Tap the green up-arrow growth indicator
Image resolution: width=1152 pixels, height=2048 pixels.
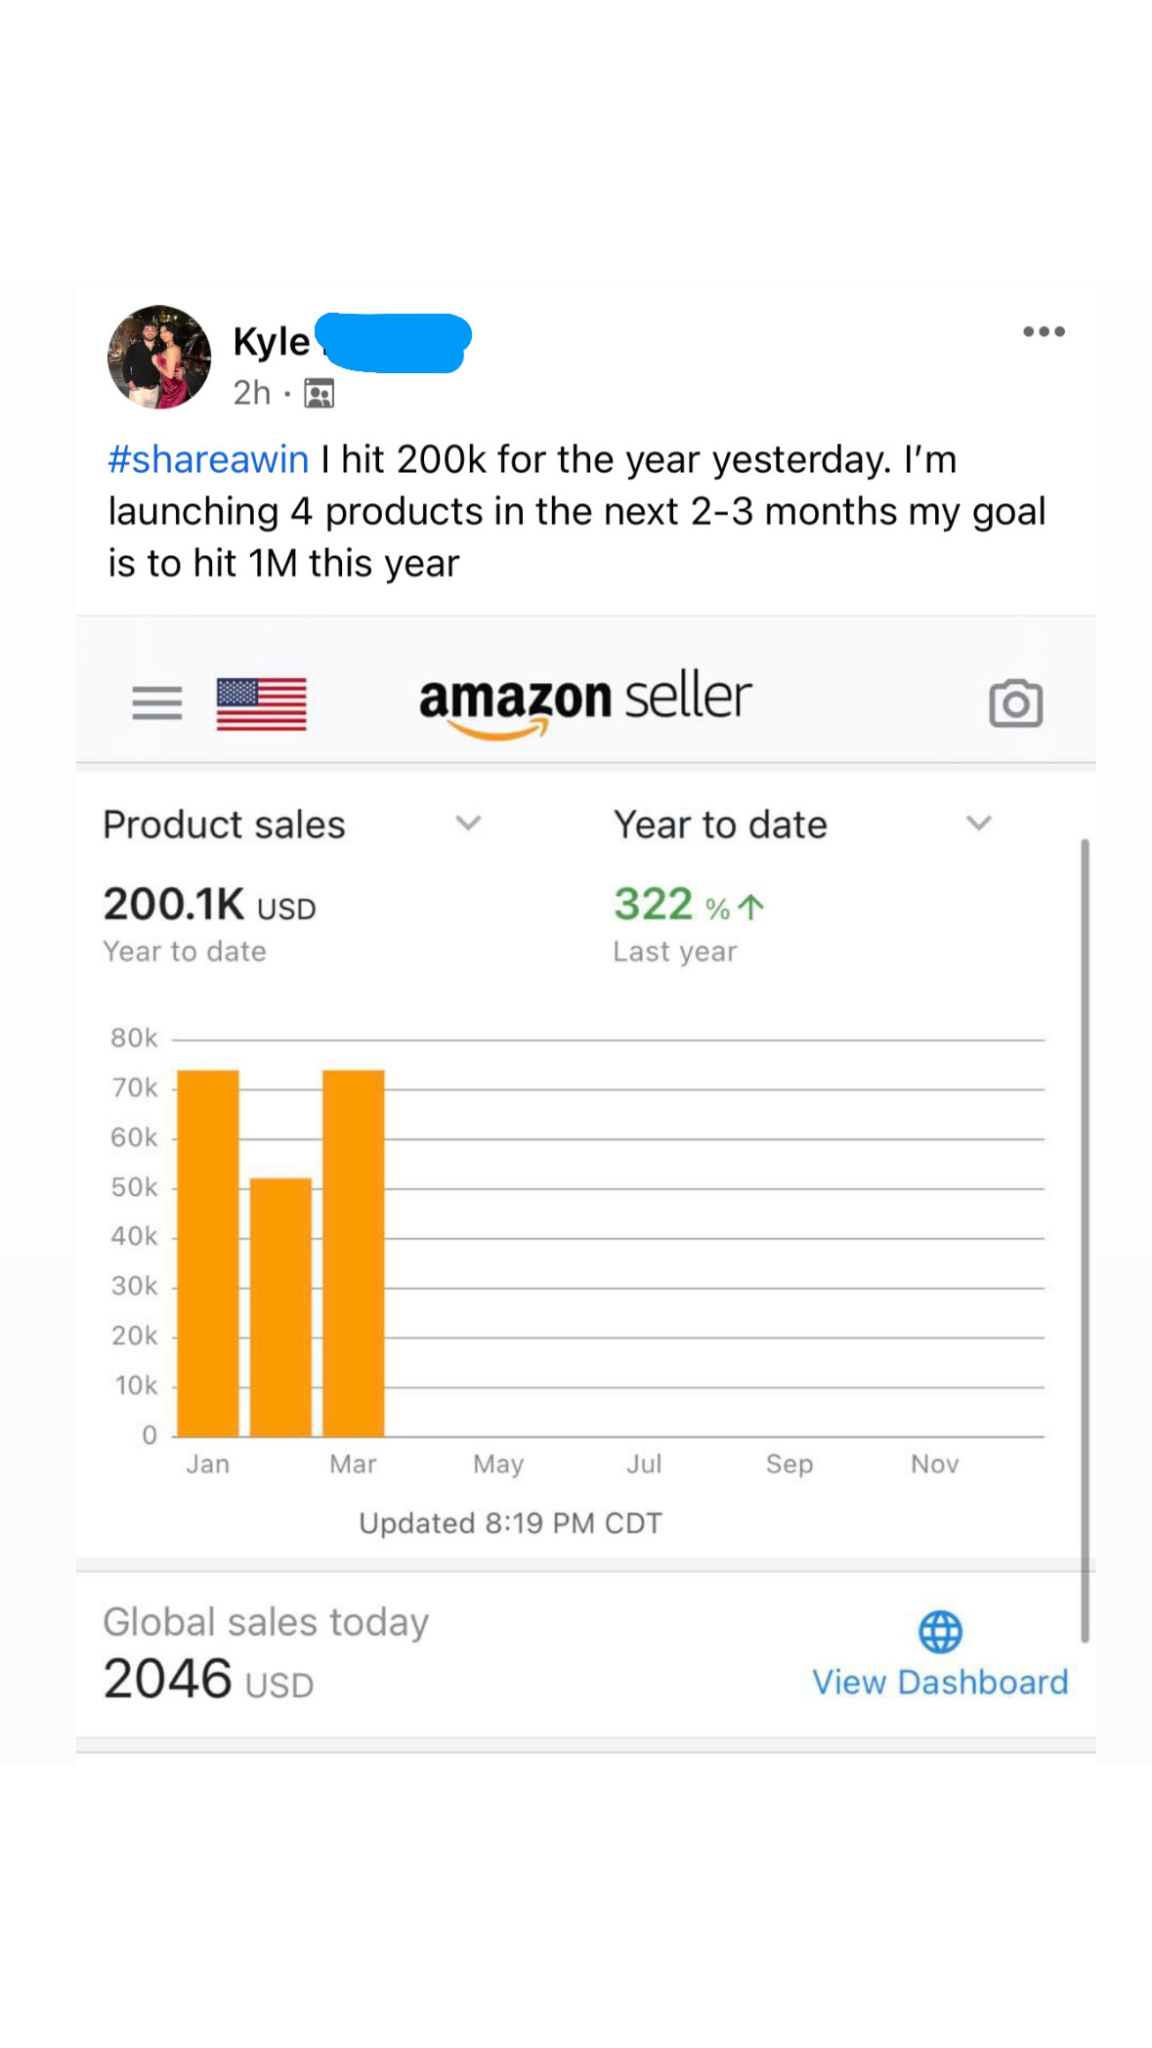tap(751, 907)
